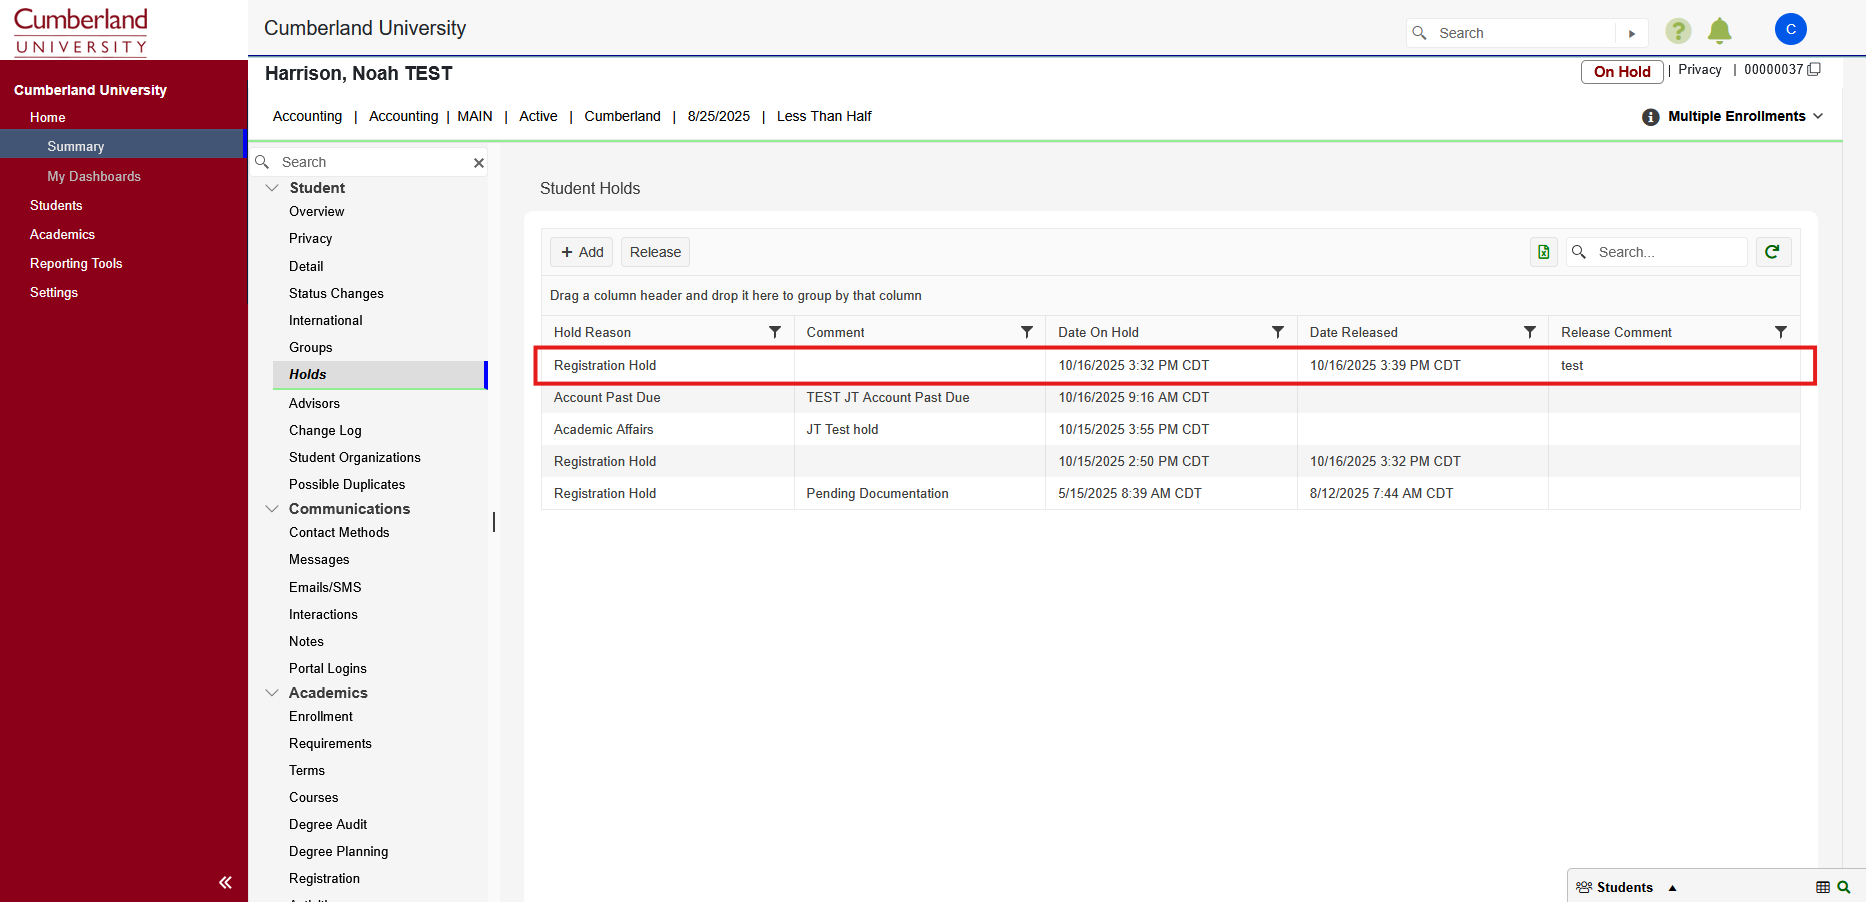Image resolution: width=1866 pixels, height=902 pixels.
Task: Collapse the Academics section
Action: pyautogui.click(x=272, y=693)
